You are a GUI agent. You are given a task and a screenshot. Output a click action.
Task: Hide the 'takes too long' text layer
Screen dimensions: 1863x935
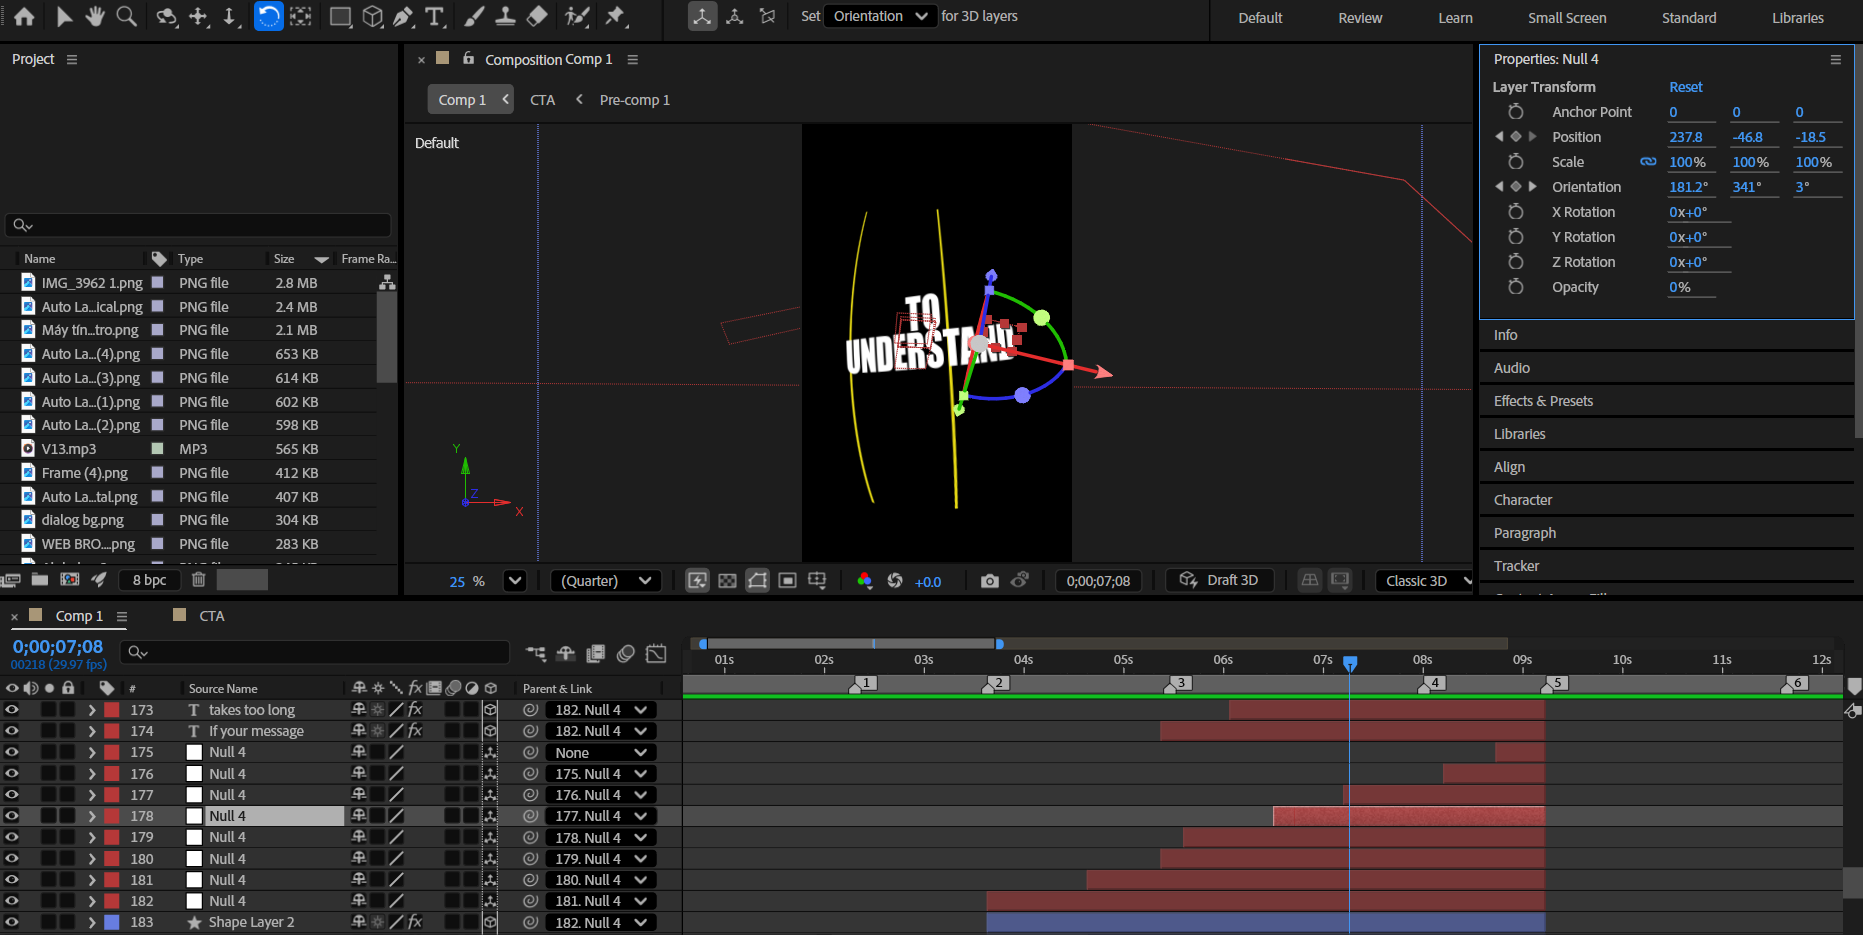tap(12, 710)
